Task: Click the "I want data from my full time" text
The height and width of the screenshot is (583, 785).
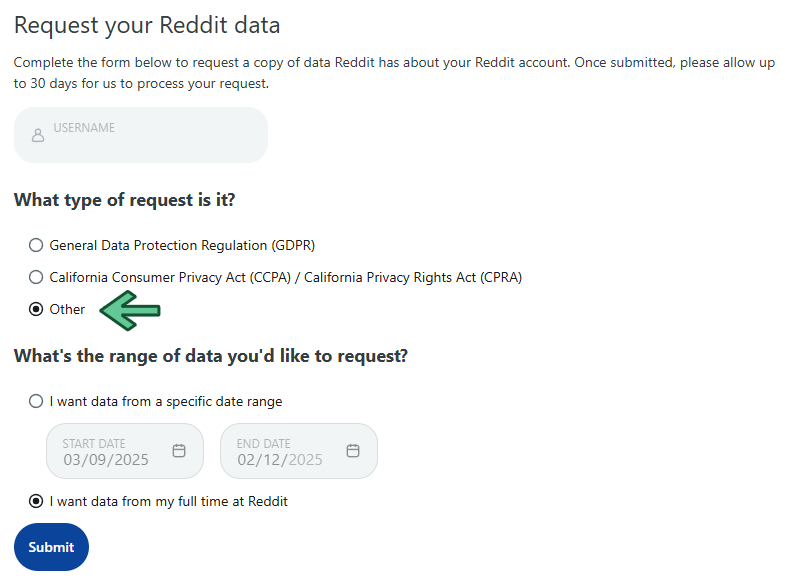Action: 168,501
